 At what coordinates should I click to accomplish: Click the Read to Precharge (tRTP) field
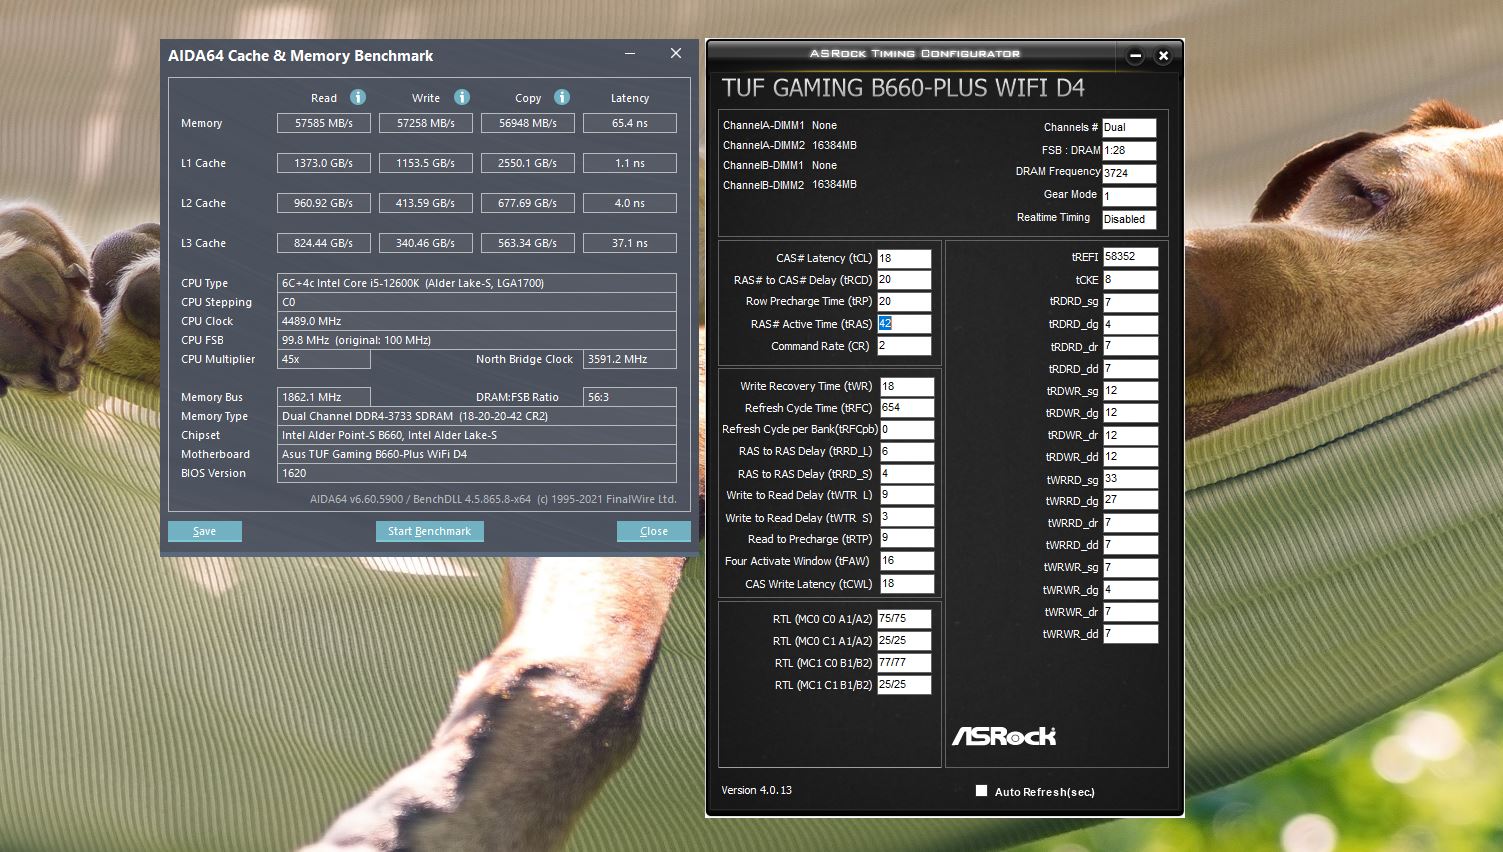pos(907,539)
